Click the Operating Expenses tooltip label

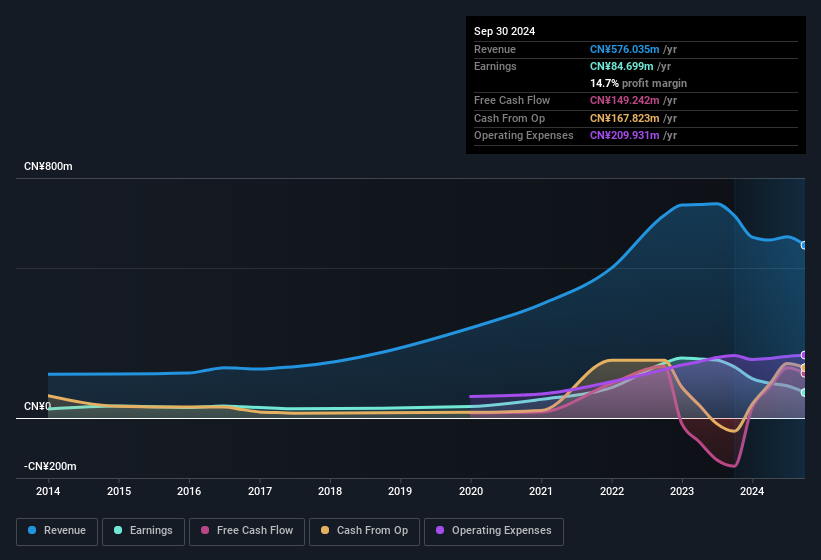524,135
